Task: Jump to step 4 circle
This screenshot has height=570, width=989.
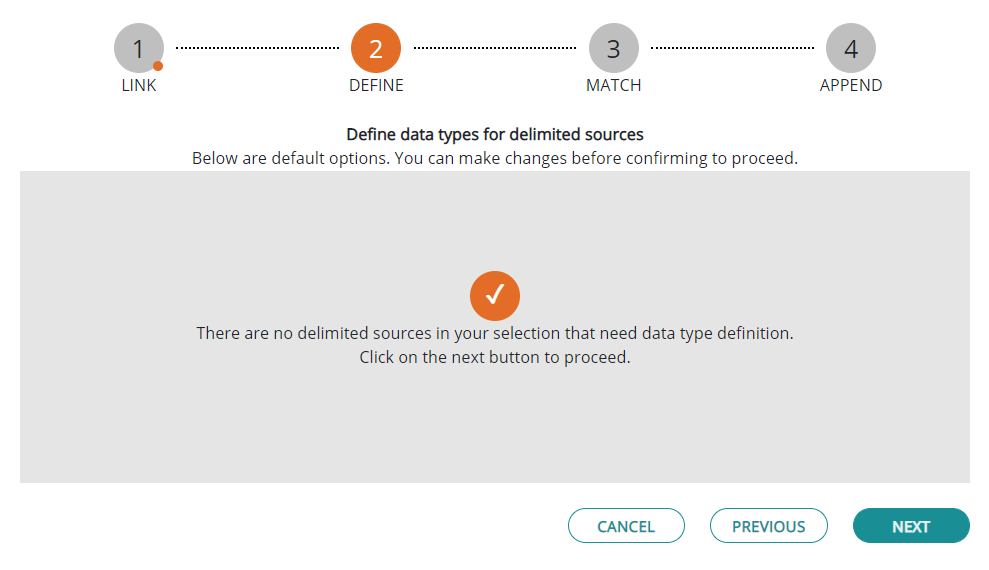Action: click(851, 48)
